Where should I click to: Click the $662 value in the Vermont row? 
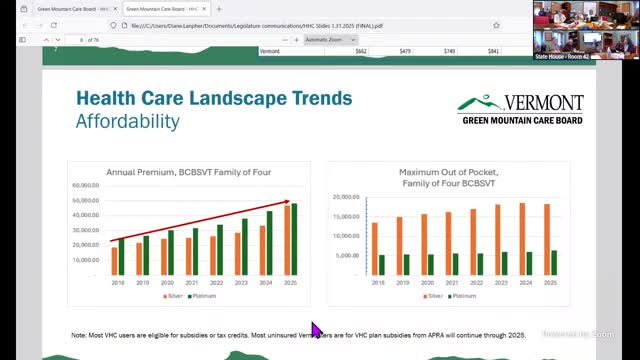pos(361,51)
